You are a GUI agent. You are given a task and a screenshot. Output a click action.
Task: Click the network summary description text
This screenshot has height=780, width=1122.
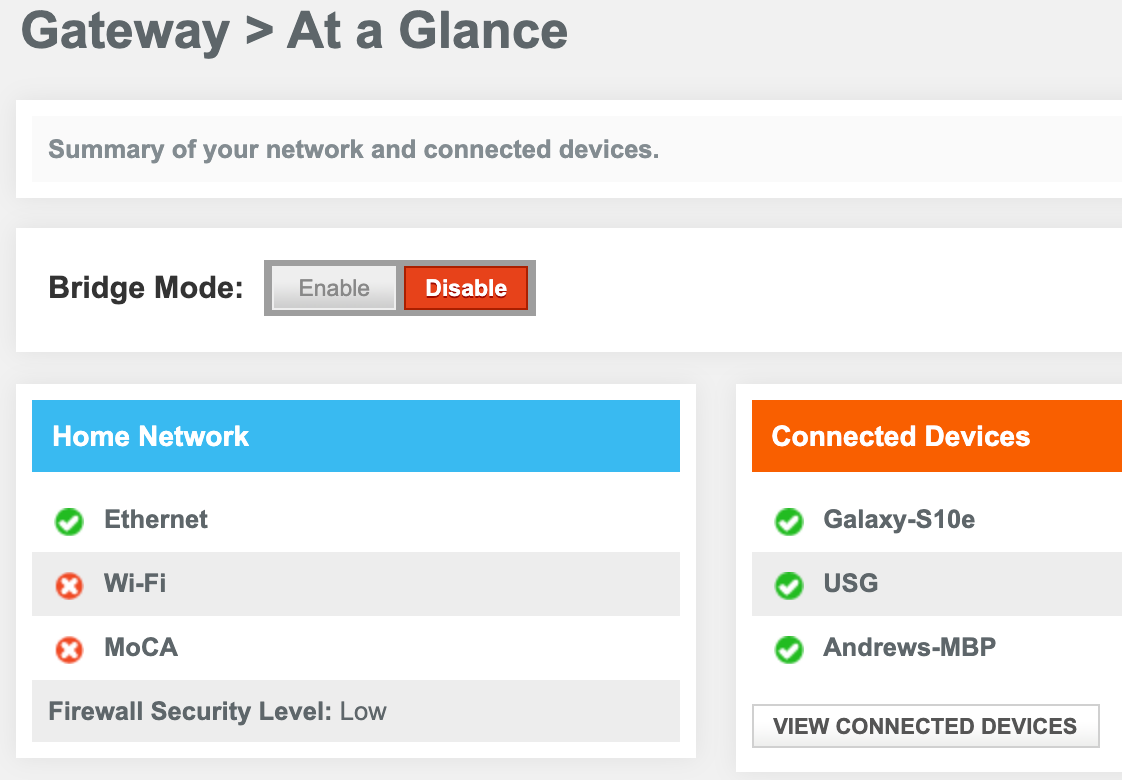pyautogui.click(x=354, y=150)
